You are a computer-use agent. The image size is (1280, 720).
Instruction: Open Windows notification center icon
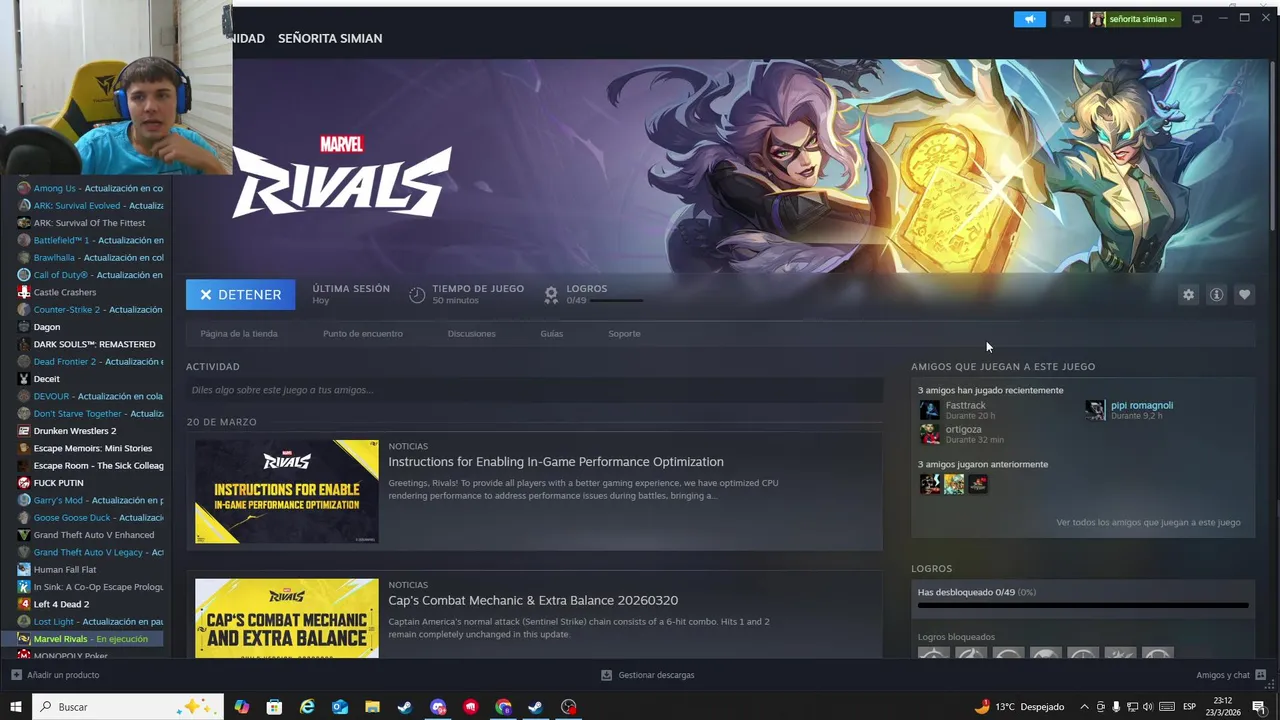(1258, 707)
